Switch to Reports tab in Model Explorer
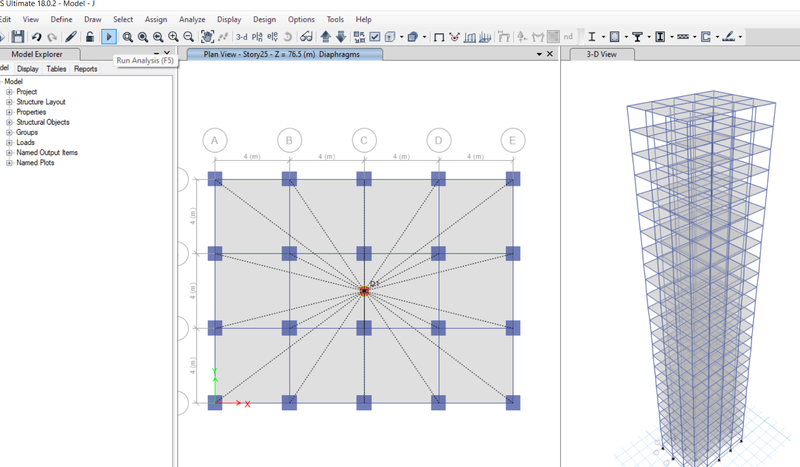This screenshot has width=800, height=467. pyautogui.click(x=85, y=69)
